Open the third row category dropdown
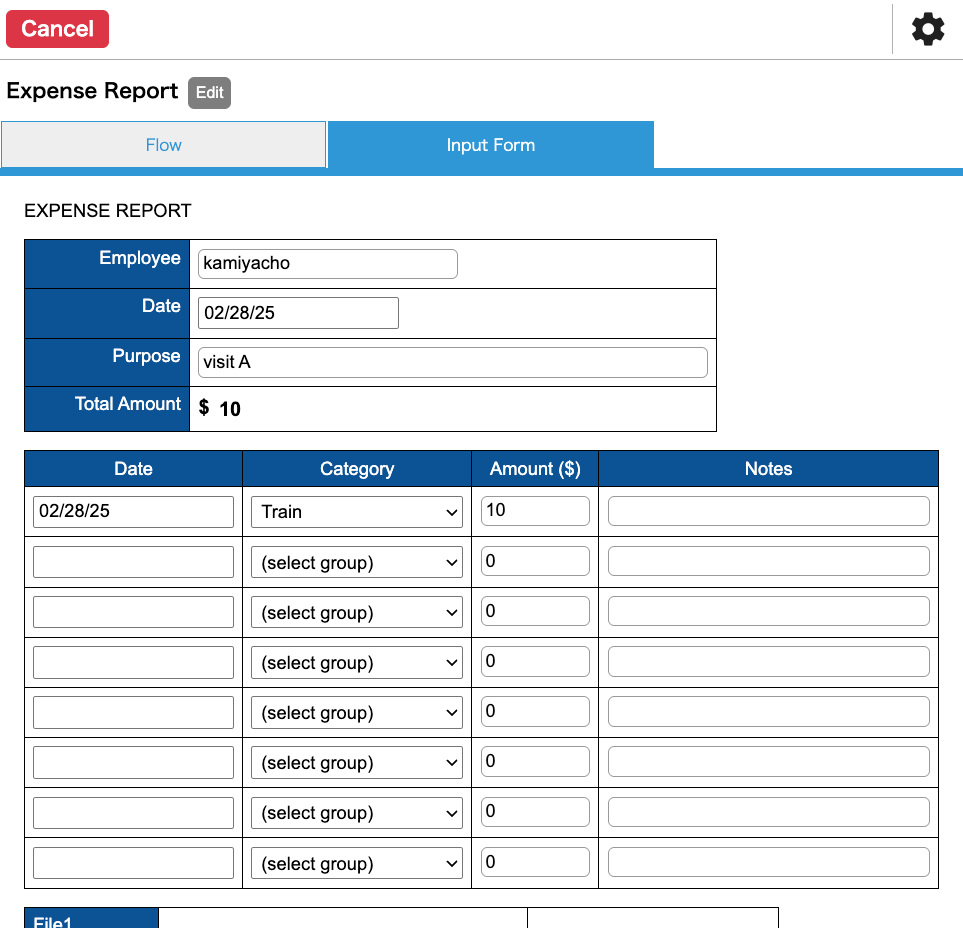This screenshot has height=928, width=963. click(357, 612)
